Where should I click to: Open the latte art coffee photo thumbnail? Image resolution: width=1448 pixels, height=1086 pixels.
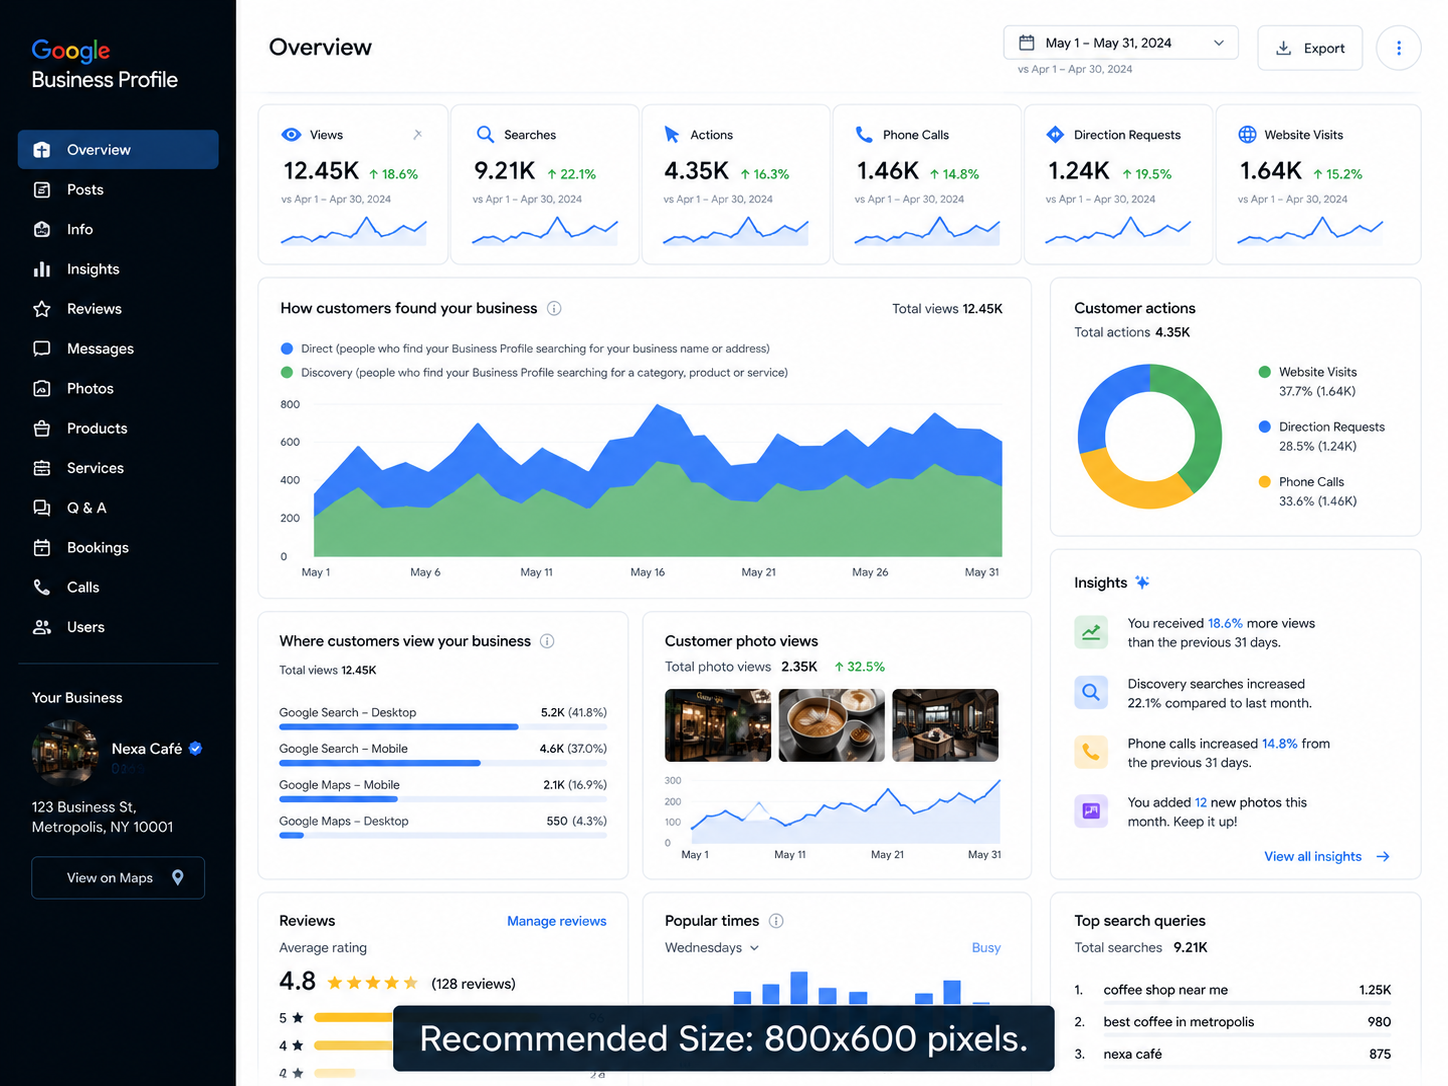[x=831, y=725]
